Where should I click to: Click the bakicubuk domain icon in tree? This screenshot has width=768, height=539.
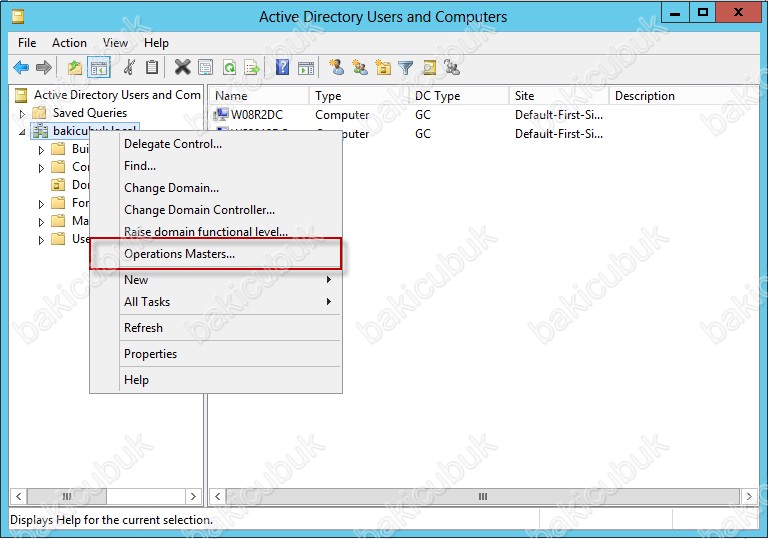coord(40,131)
